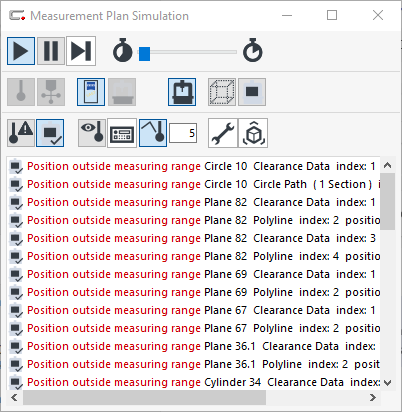Click the fast-speed stopwatch icon
This screenshot has height=412, width=402.
253,51
